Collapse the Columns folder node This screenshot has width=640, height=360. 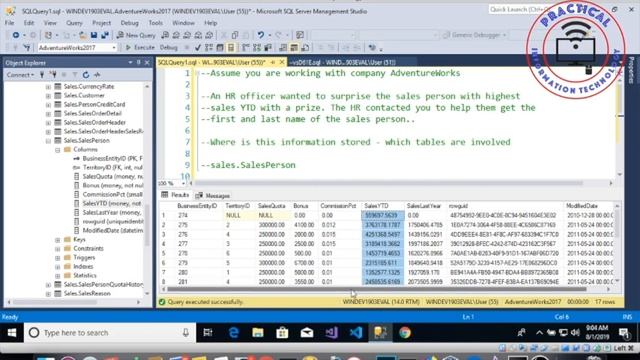[58, 149]
